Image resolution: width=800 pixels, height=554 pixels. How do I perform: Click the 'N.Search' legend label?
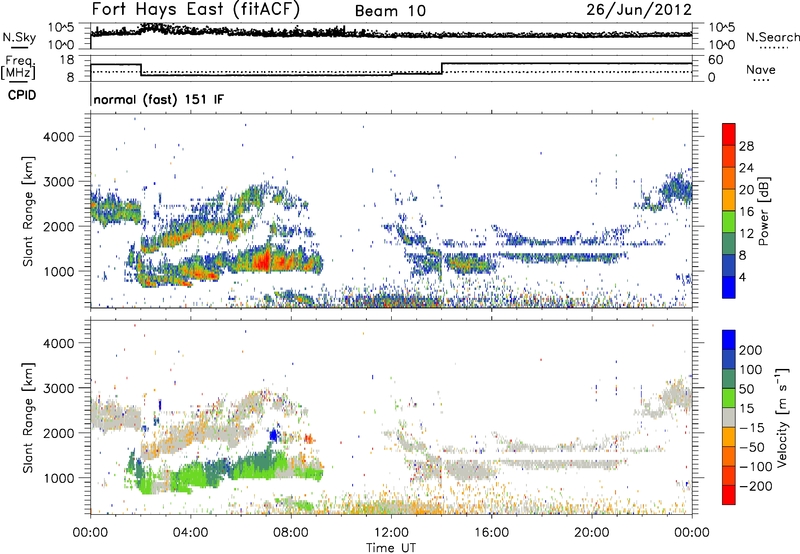[772, 37]
